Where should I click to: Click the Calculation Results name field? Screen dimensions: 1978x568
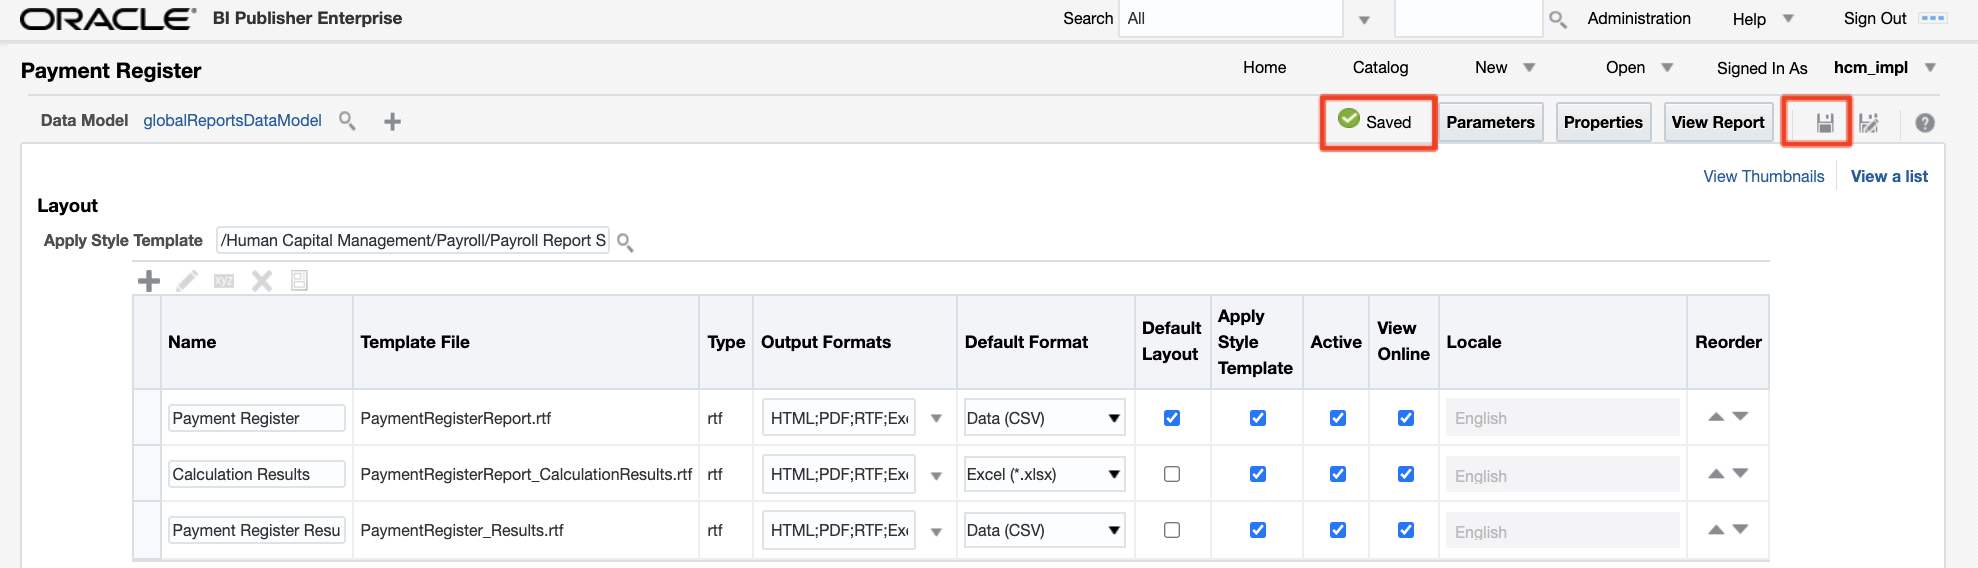pos(256,474)
